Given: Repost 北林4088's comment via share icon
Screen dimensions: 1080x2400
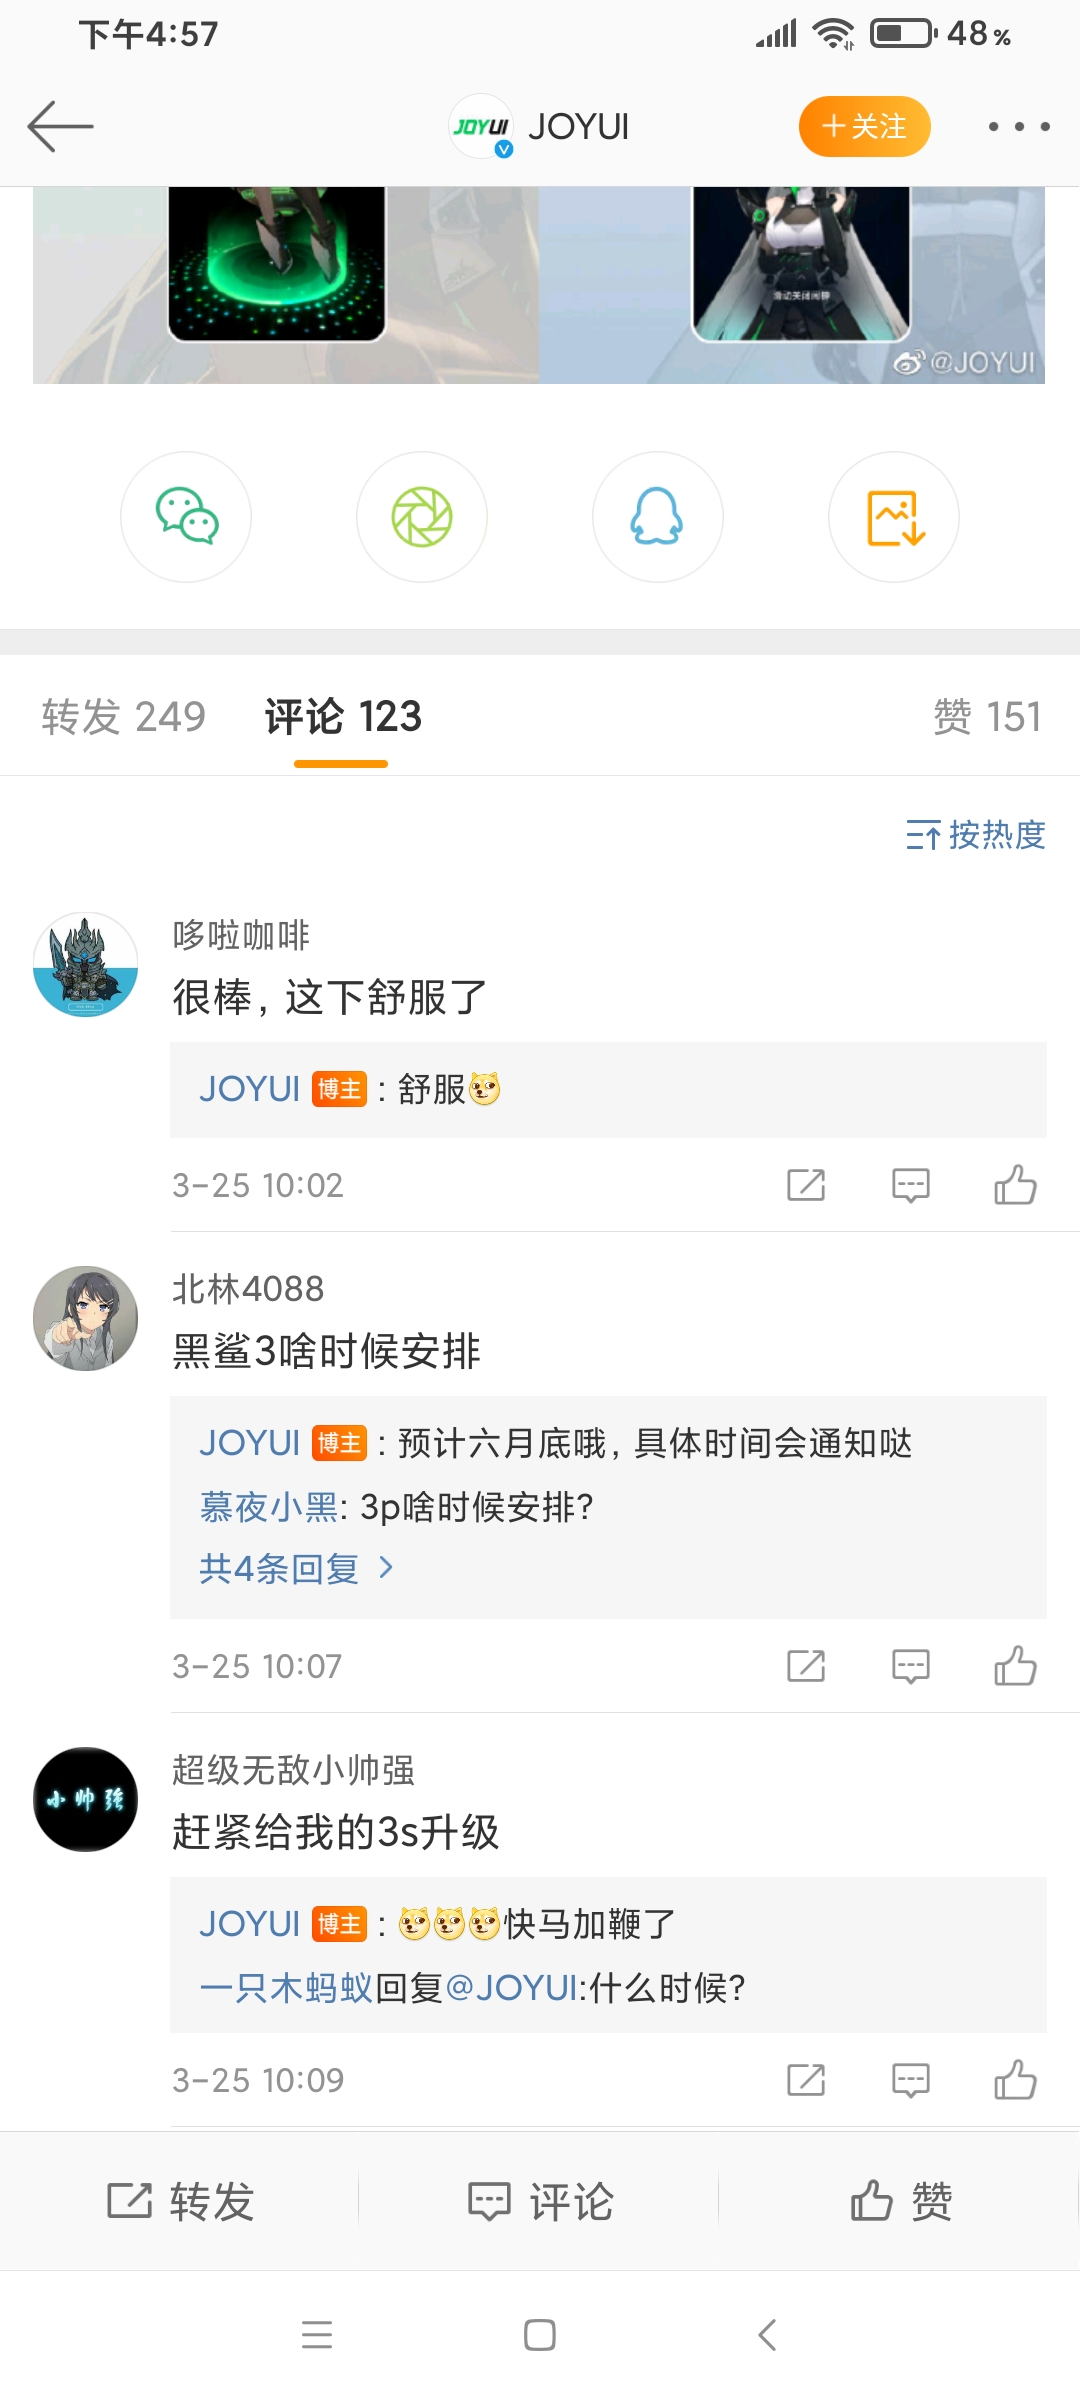Looking at the screenshot, I should [x=806, y=1666].
